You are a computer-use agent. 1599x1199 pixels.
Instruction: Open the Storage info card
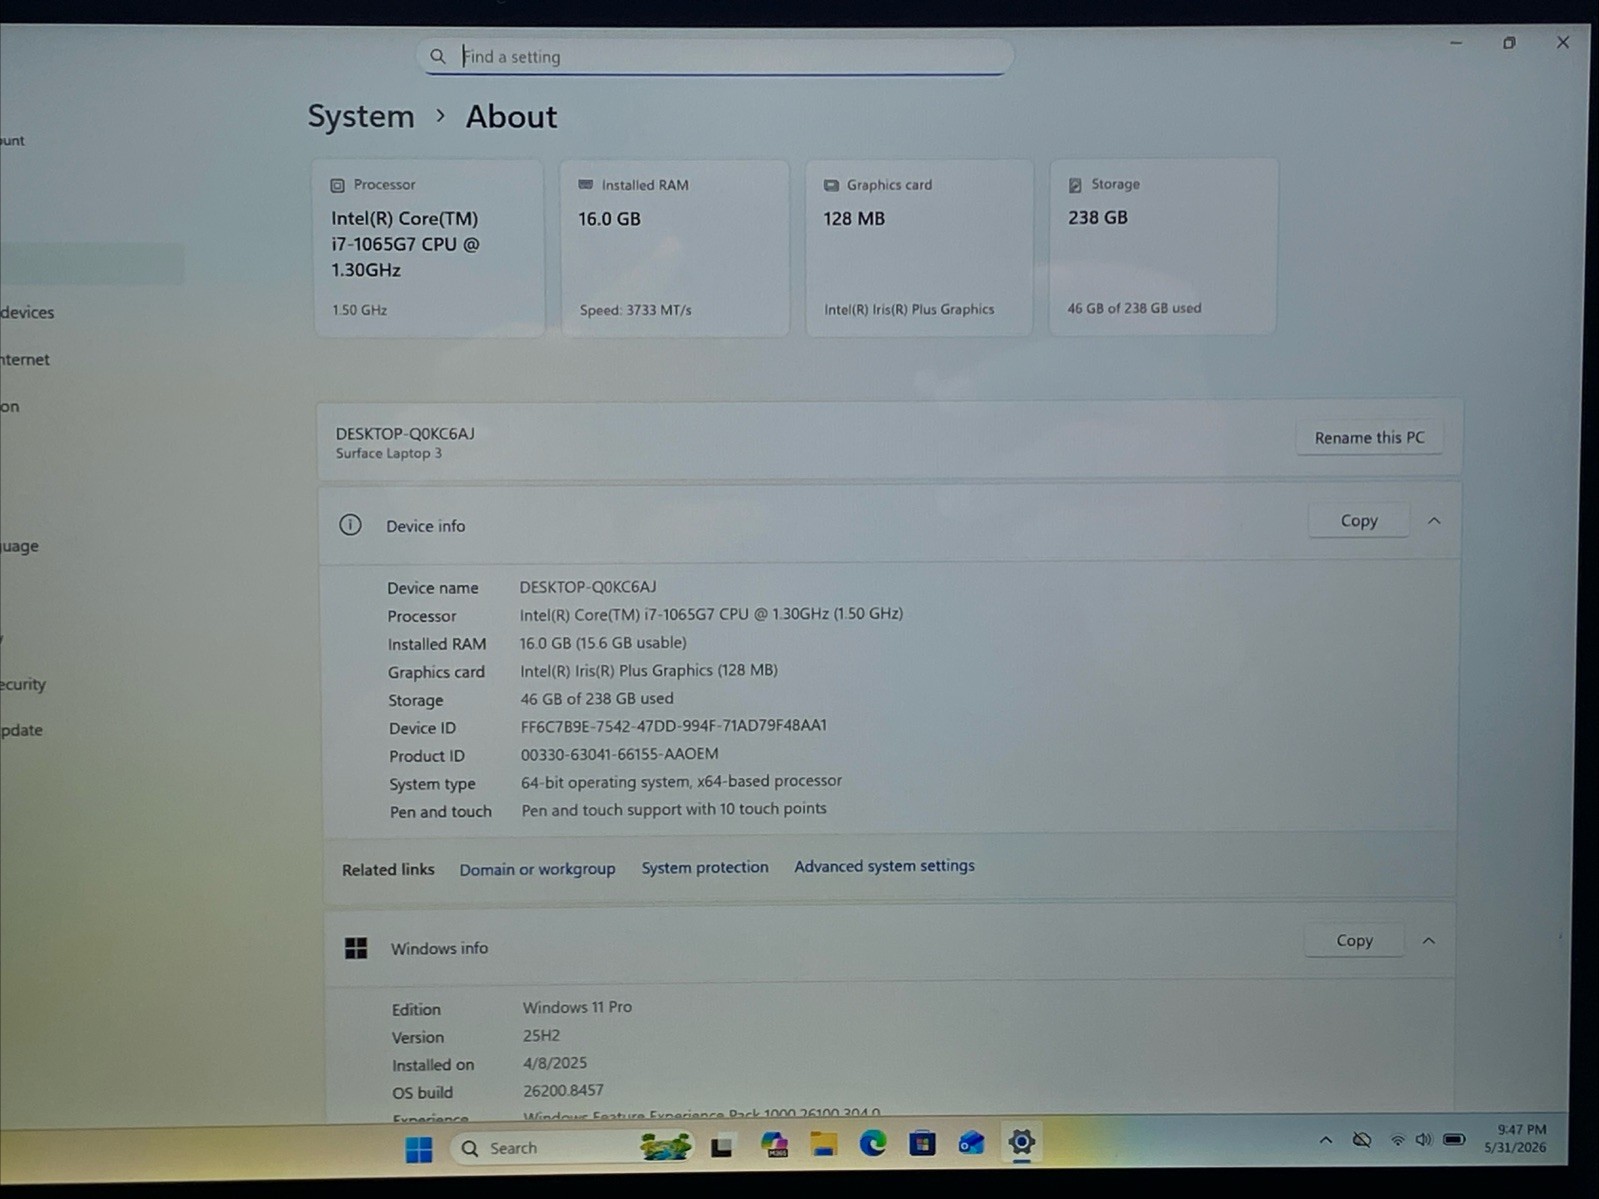pos(1163,246)
